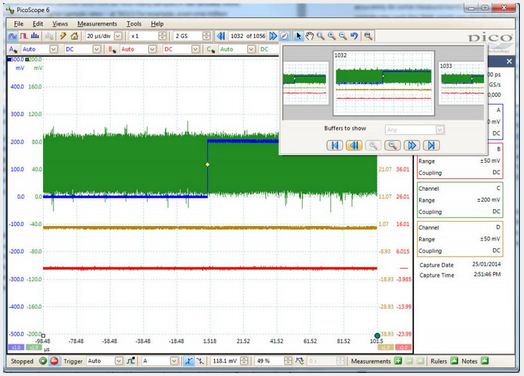This screenshot has height=376, width=524.
Task: Select falling edge trigger
Action: pyautogui.click(x=200, y=361)
